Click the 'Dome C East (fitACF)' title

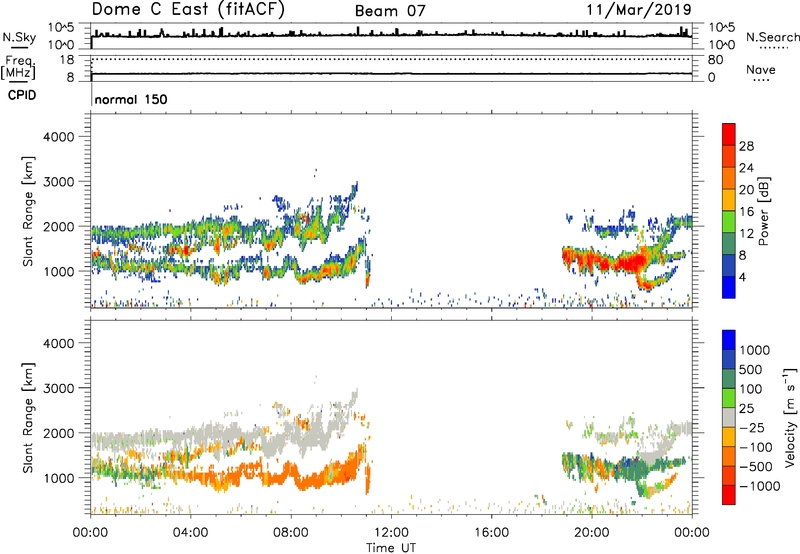(188, 9)
